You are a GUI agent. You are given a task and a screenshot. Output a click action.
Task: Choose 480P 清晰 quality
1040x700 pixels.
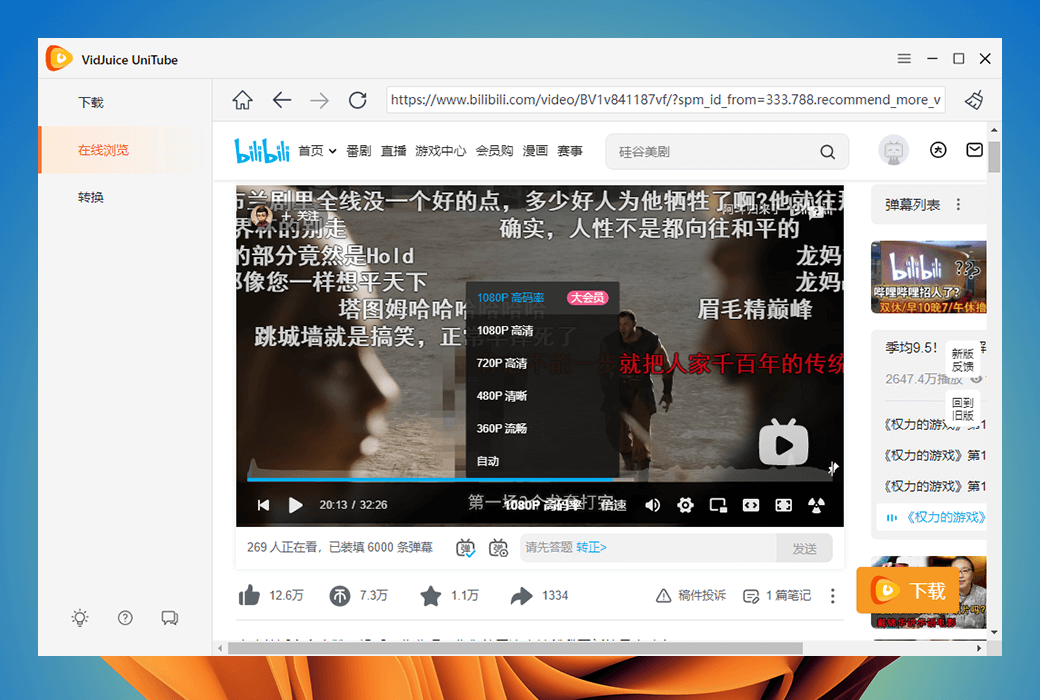(x=543, y=395)
